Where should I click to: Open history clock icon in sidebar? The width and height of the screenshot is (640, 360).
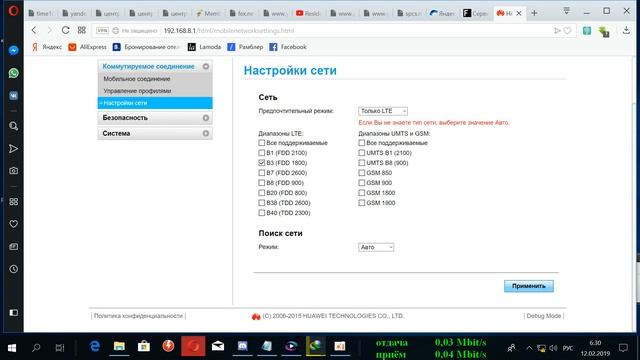[13, 269]
